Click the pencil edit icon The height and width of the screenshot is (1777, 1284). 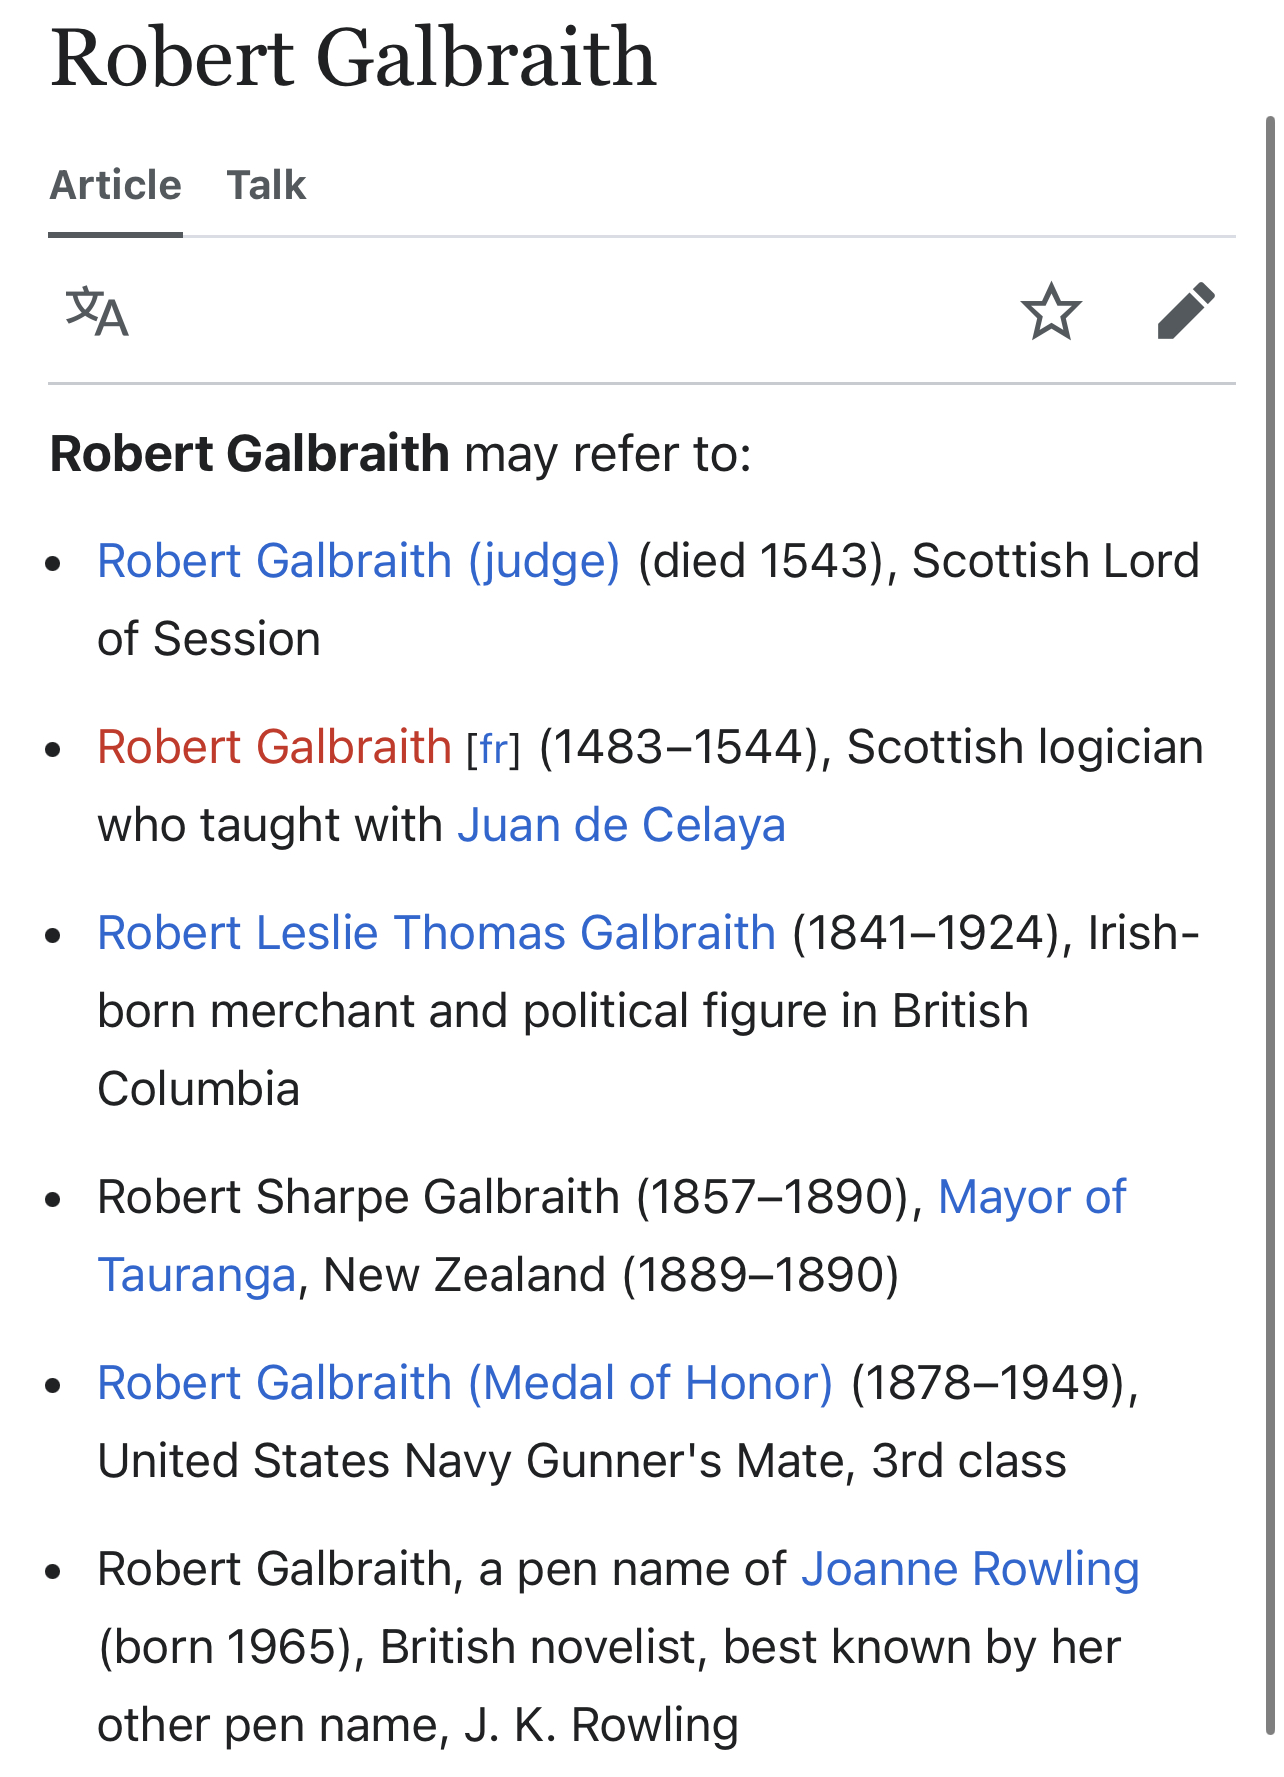point(1186,311)
